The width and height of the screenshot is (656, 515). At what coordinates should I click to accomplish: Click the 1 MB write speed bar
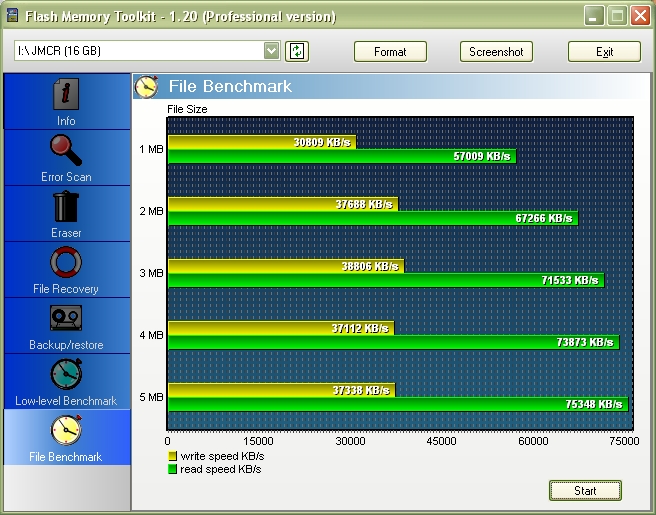tap(261, 142)
